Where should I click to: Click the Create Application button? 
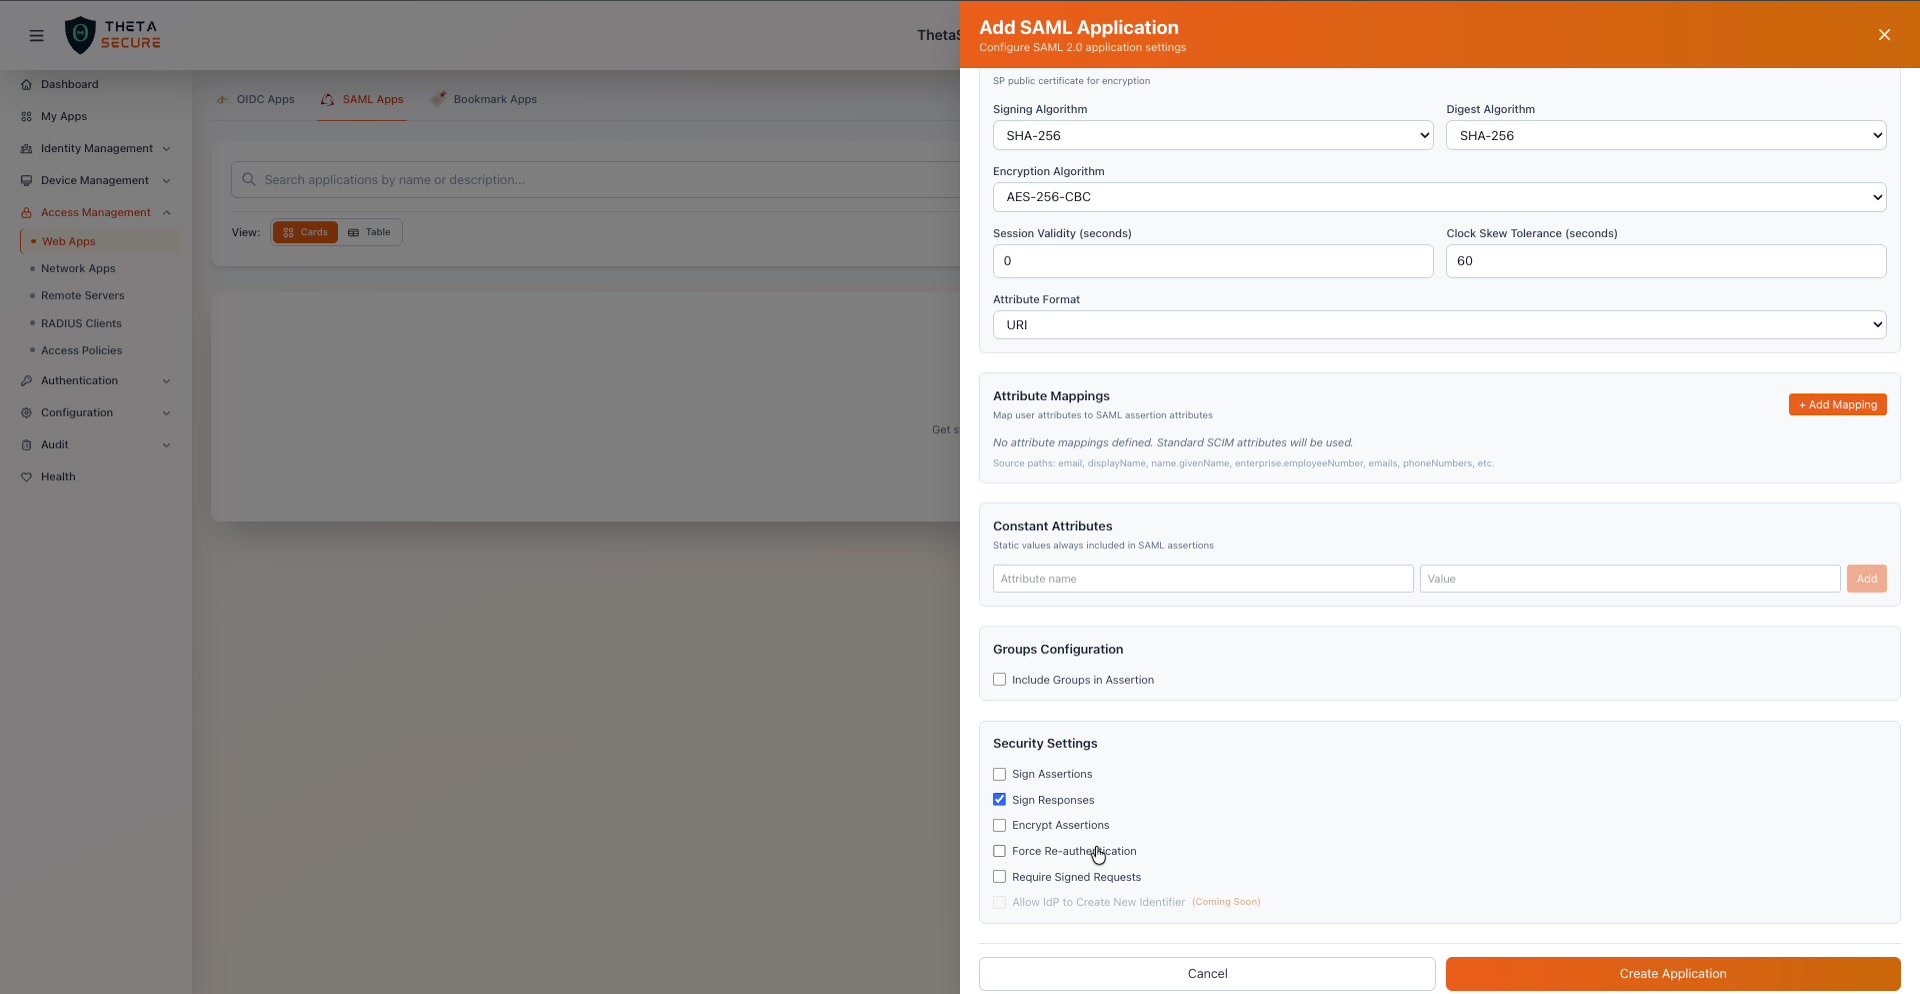point(1671,973)
